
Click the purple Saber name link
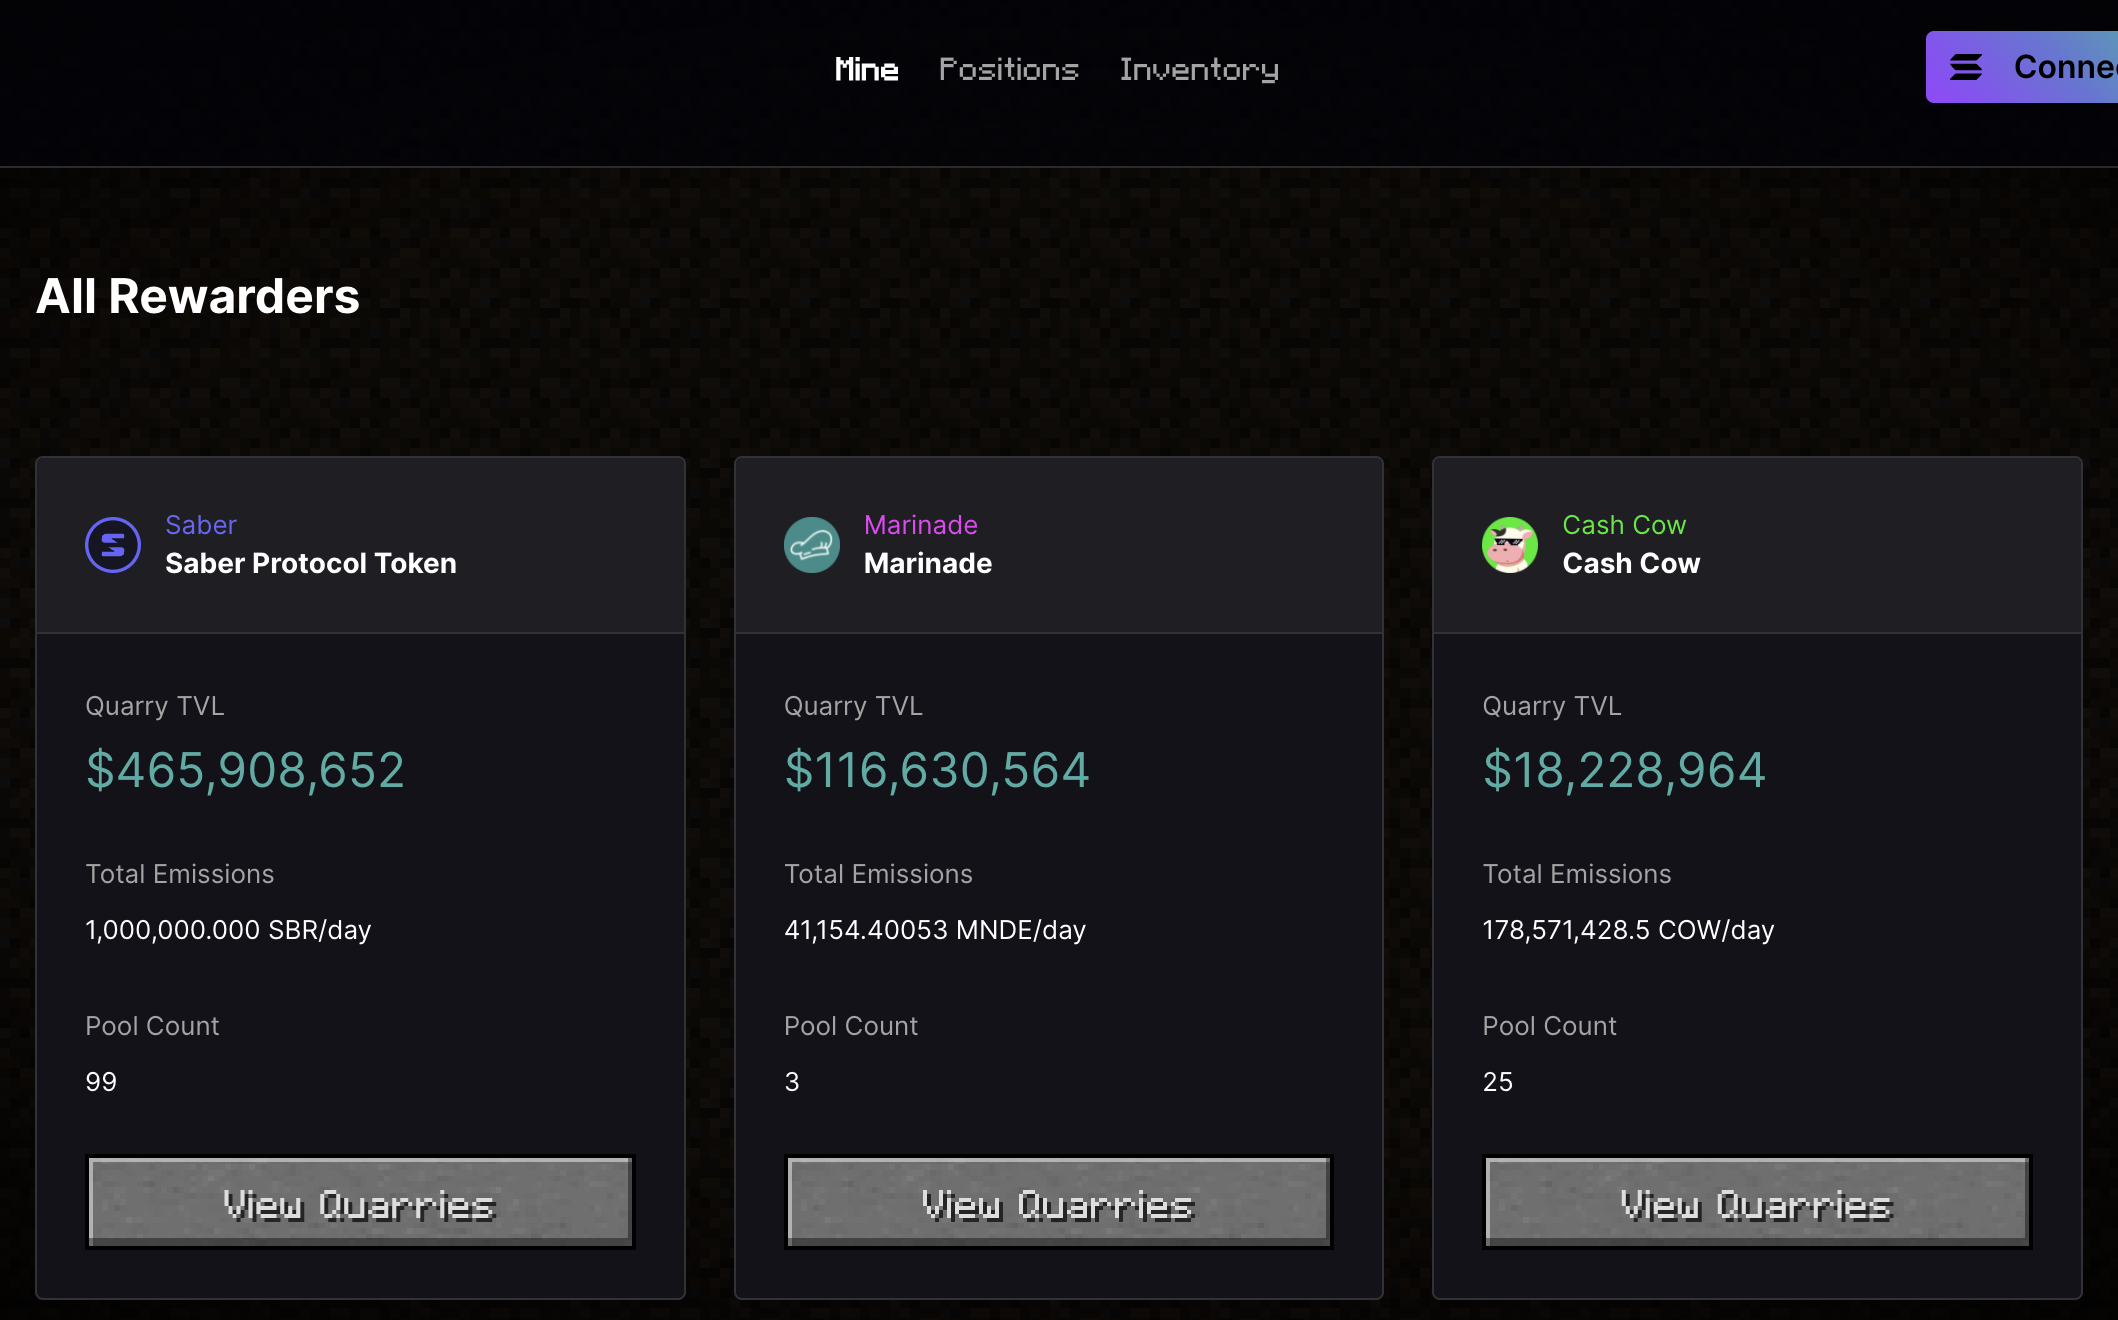point(201,525)
